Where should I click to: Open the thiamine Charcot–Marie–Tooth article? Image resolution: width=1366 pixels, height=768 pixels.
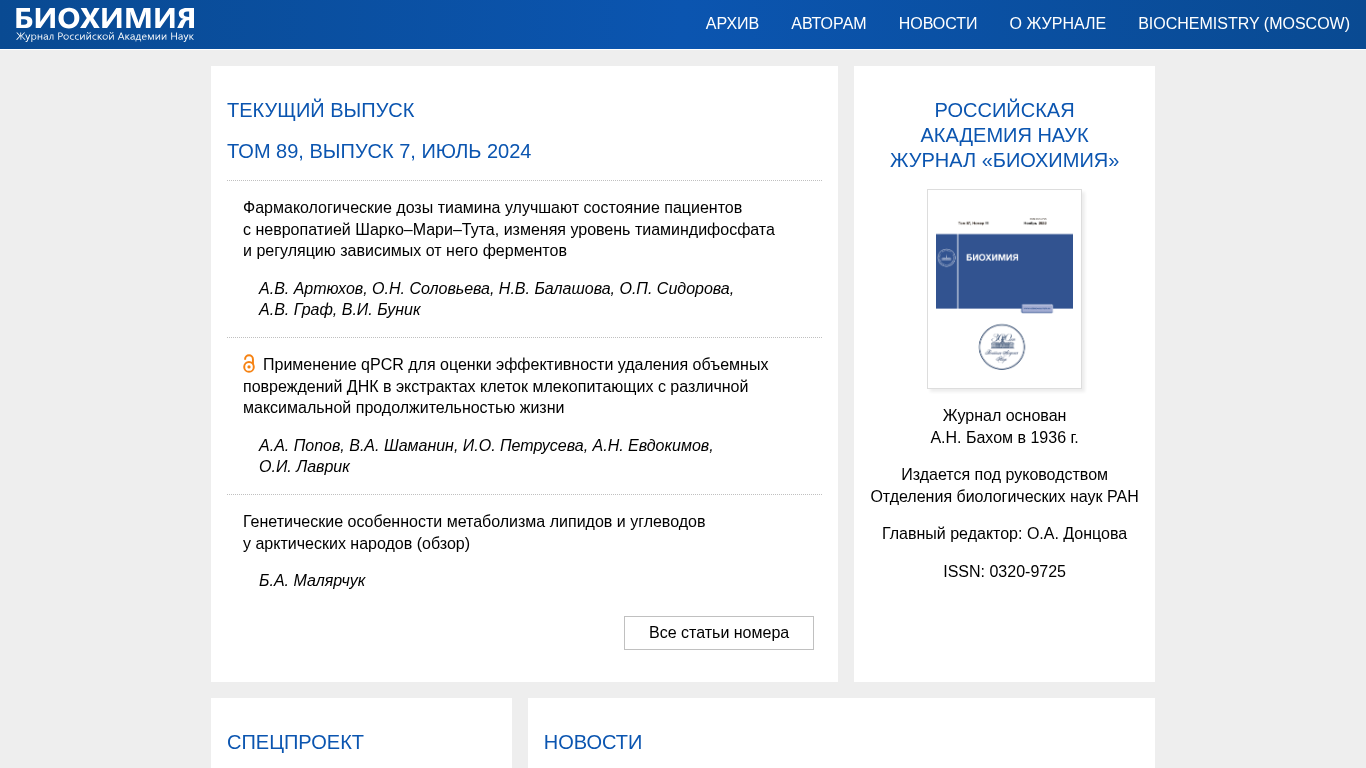pyautogui.click(x=508, y=229)
